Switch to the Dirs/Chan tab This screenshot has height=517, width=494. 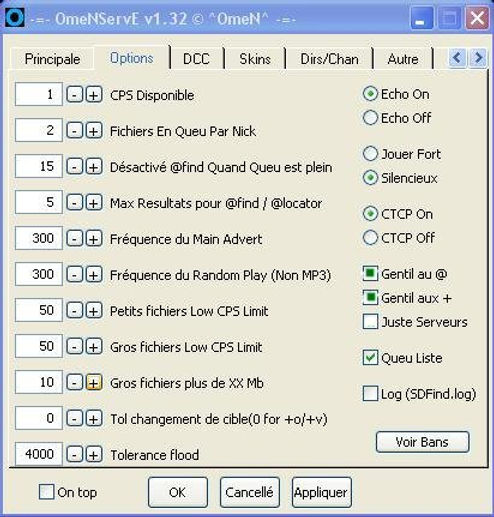coord(329,59)
